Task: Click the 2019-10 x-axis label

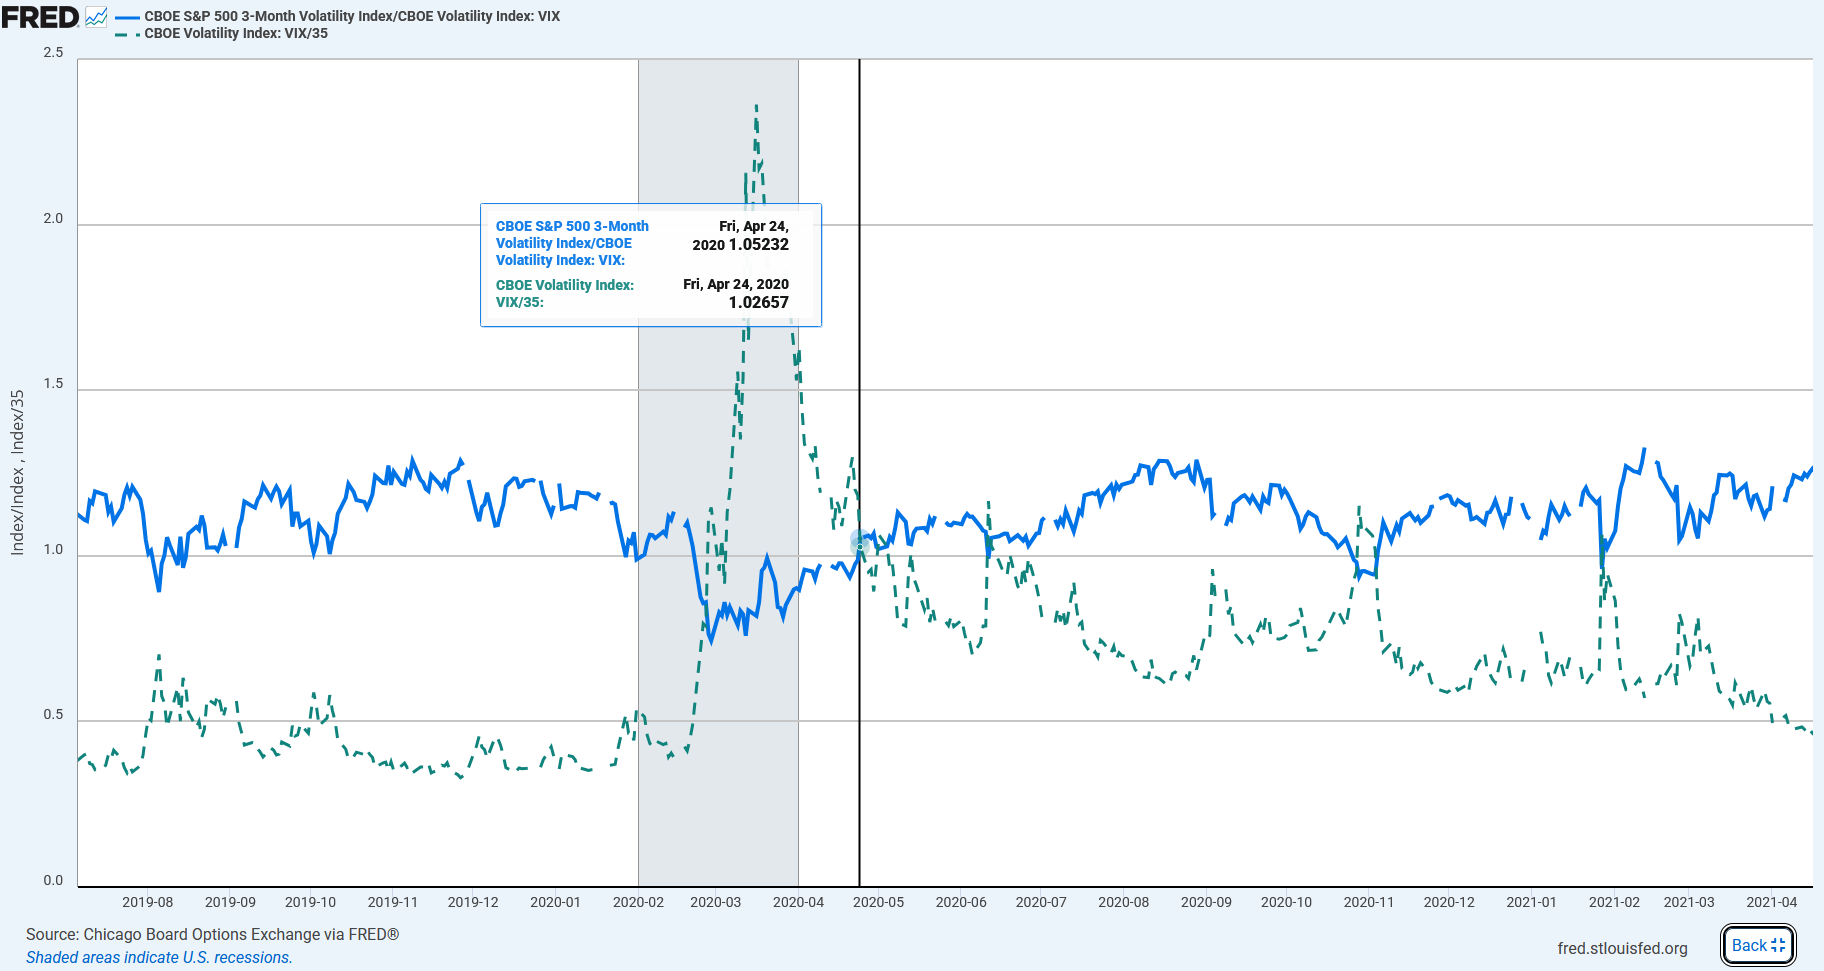Action: [x=310, y=902]
